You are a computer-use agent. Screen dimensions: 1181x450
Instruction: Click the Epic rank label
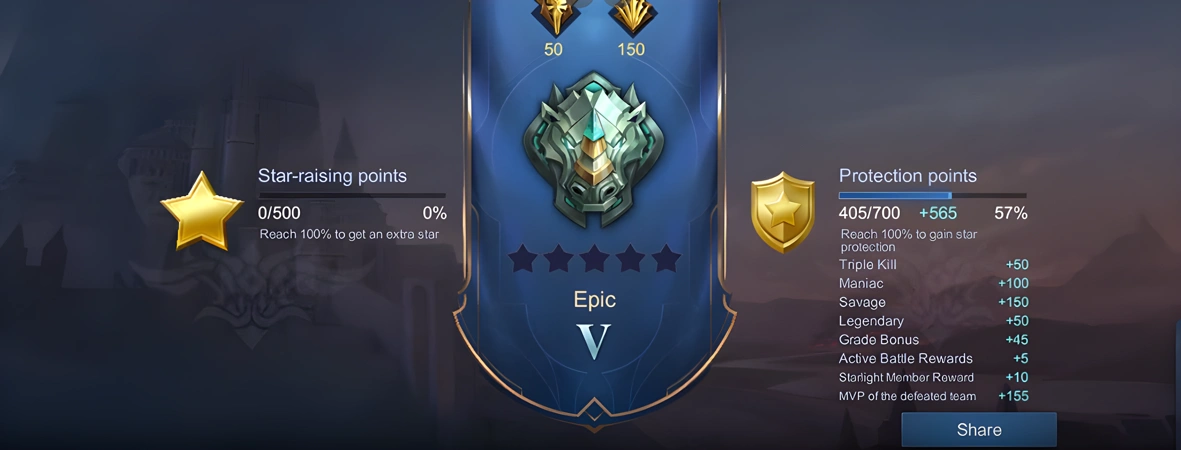coord(594,300)
